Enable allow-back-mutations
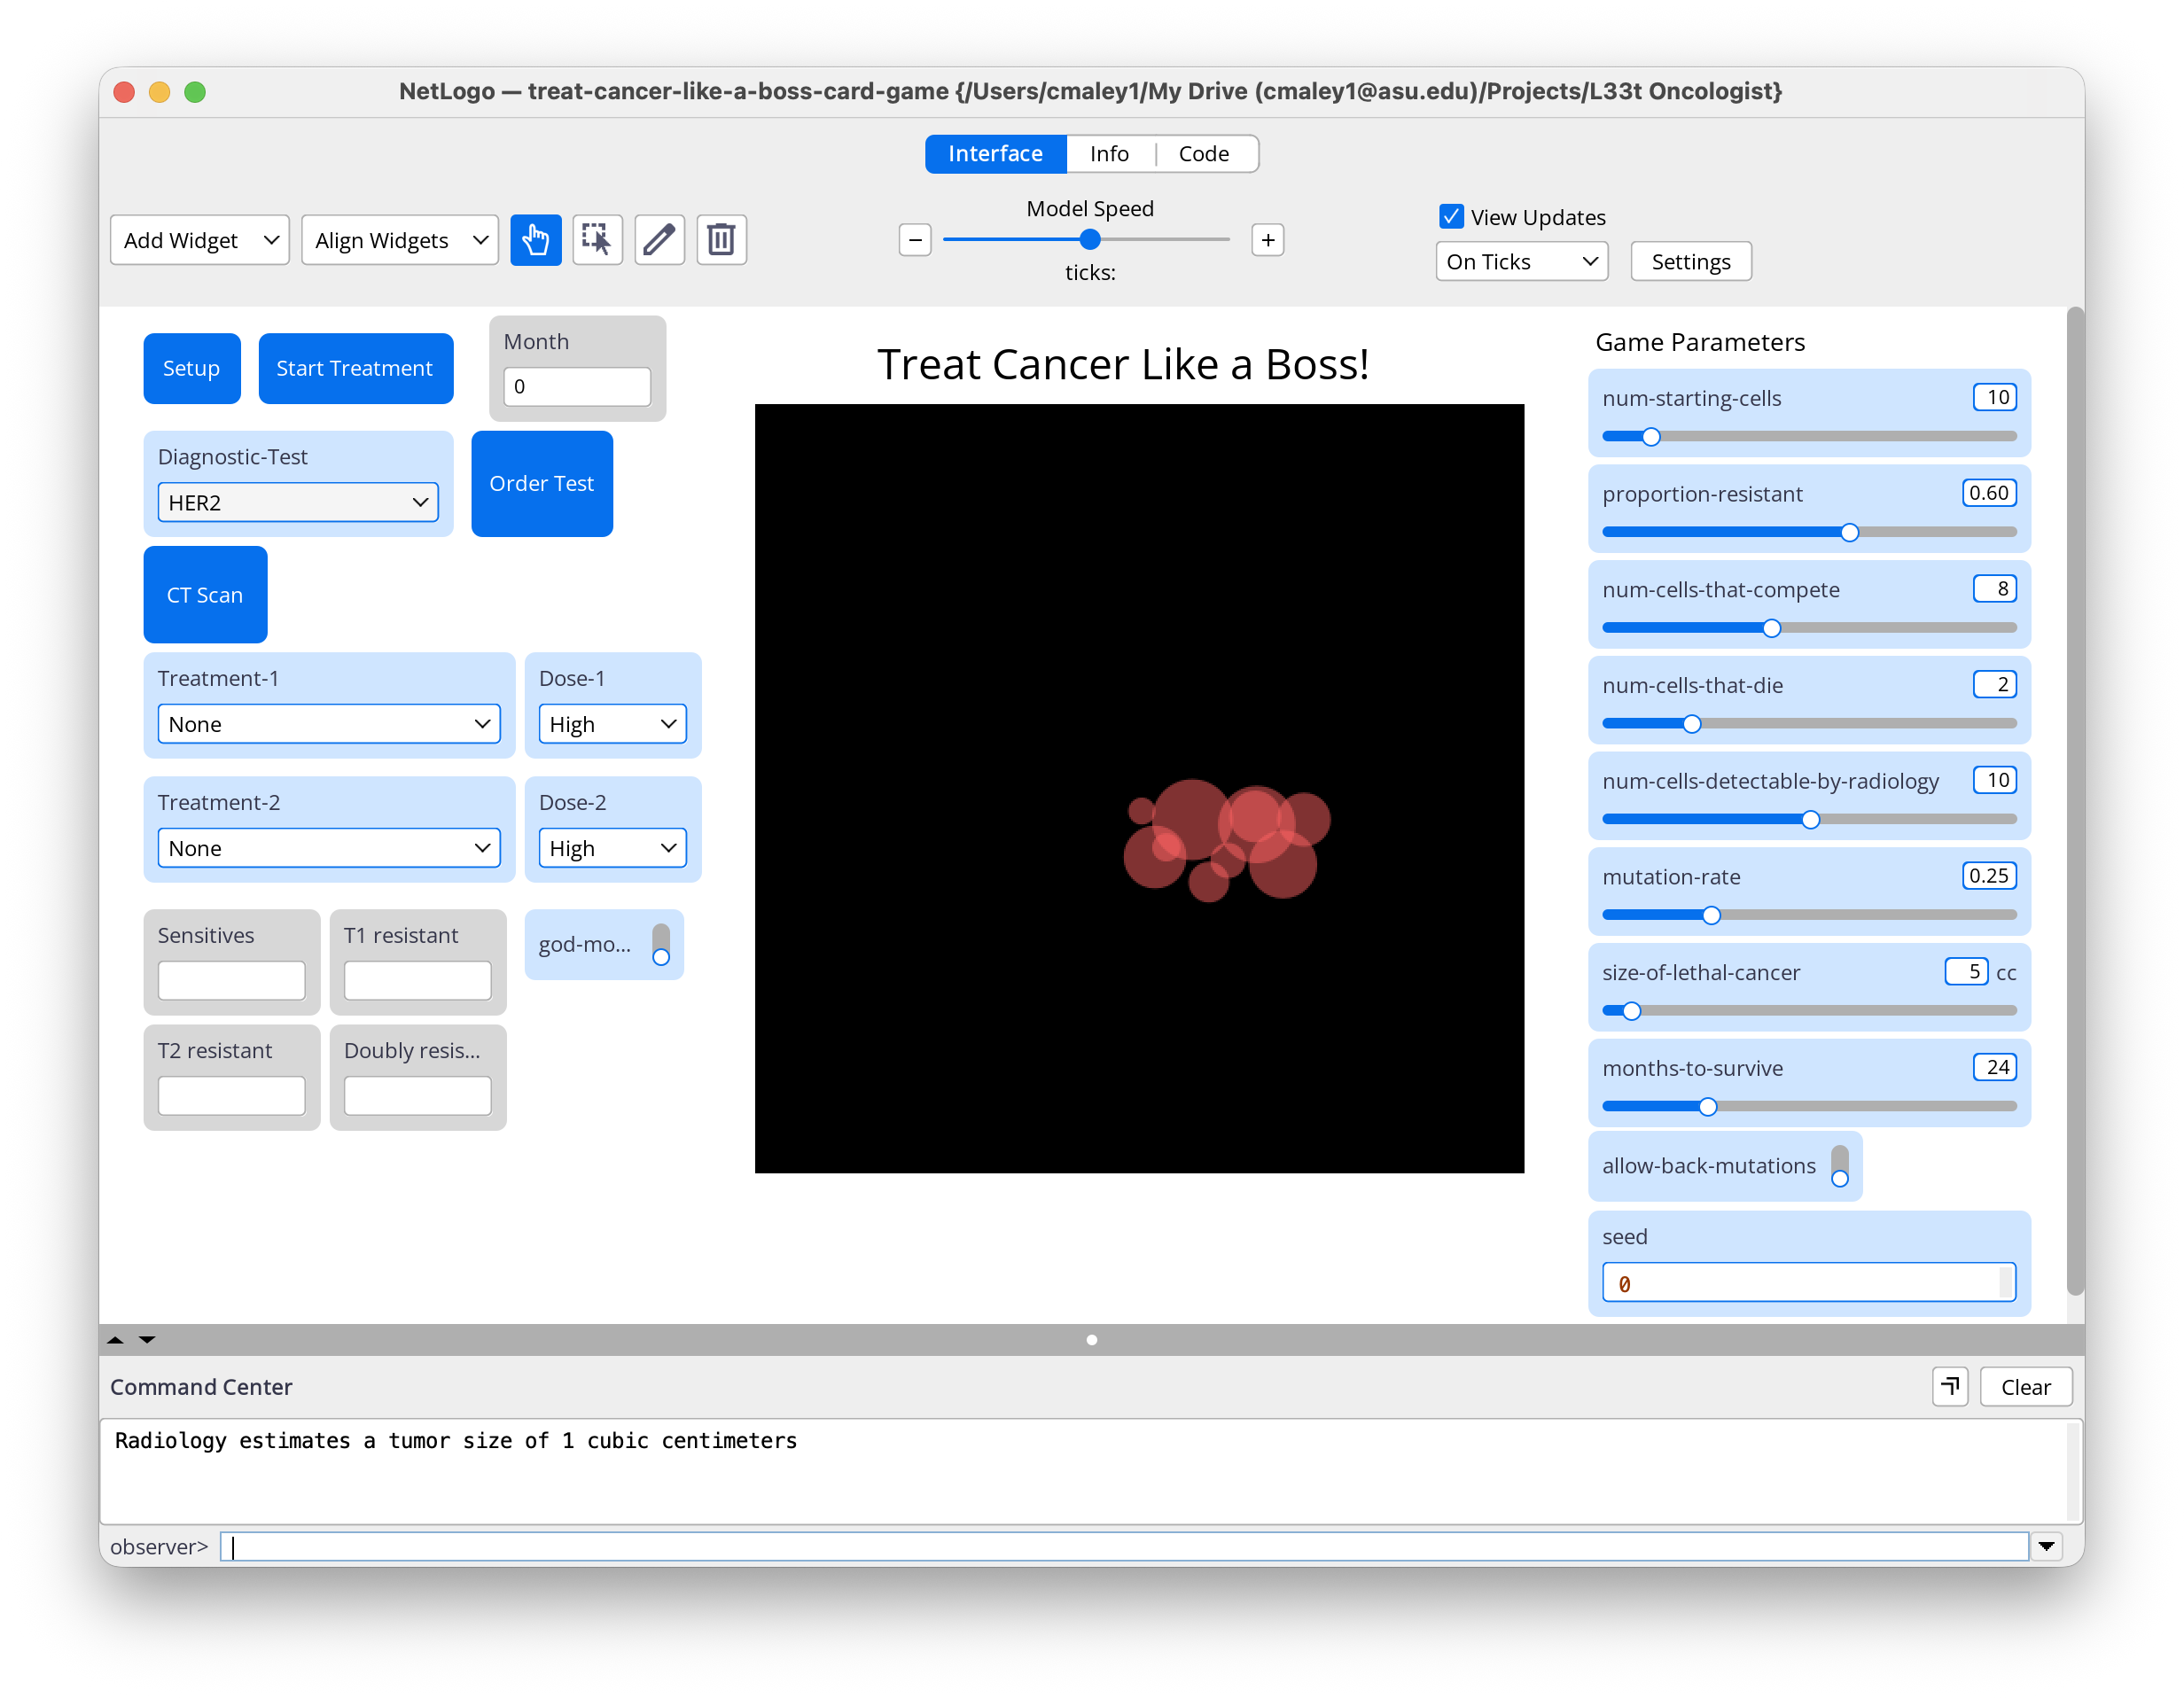 coord(1841,1171)
